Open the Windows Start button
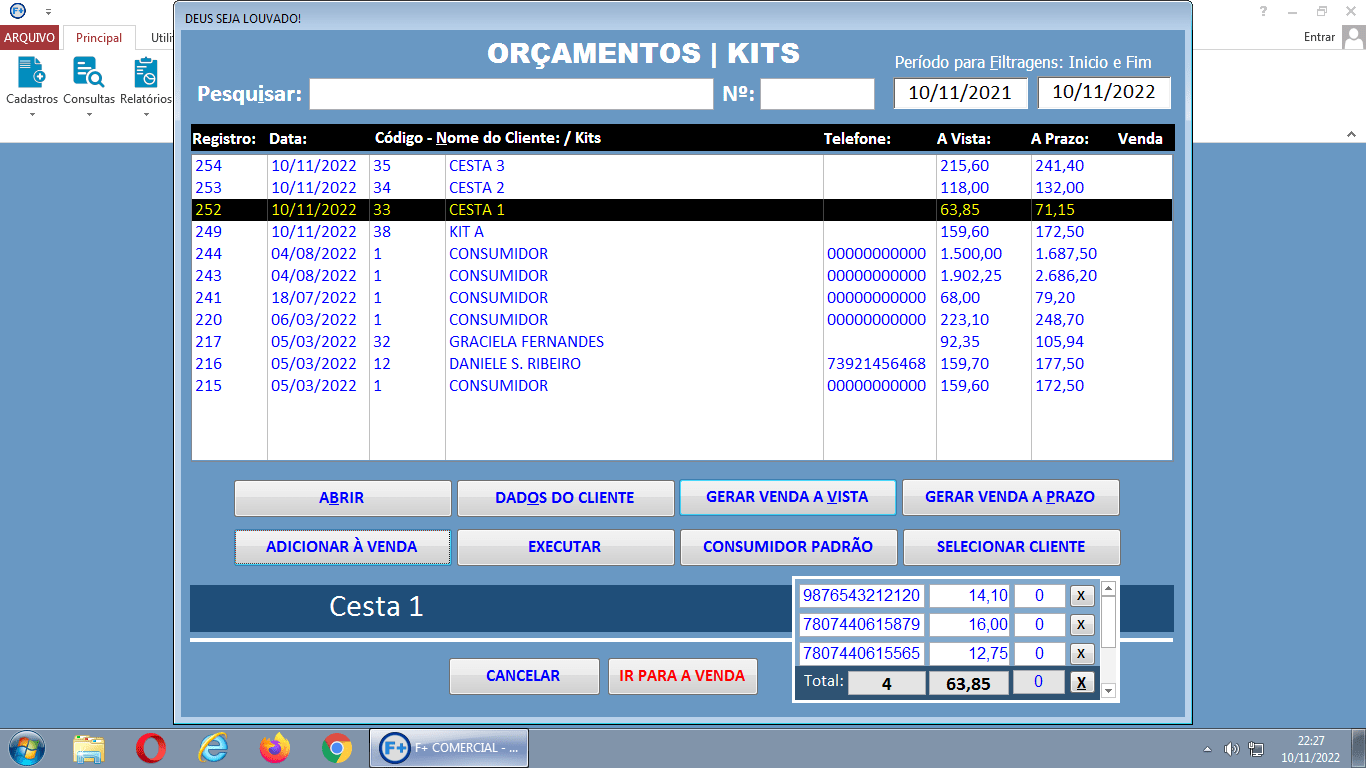 coord(26,748)
